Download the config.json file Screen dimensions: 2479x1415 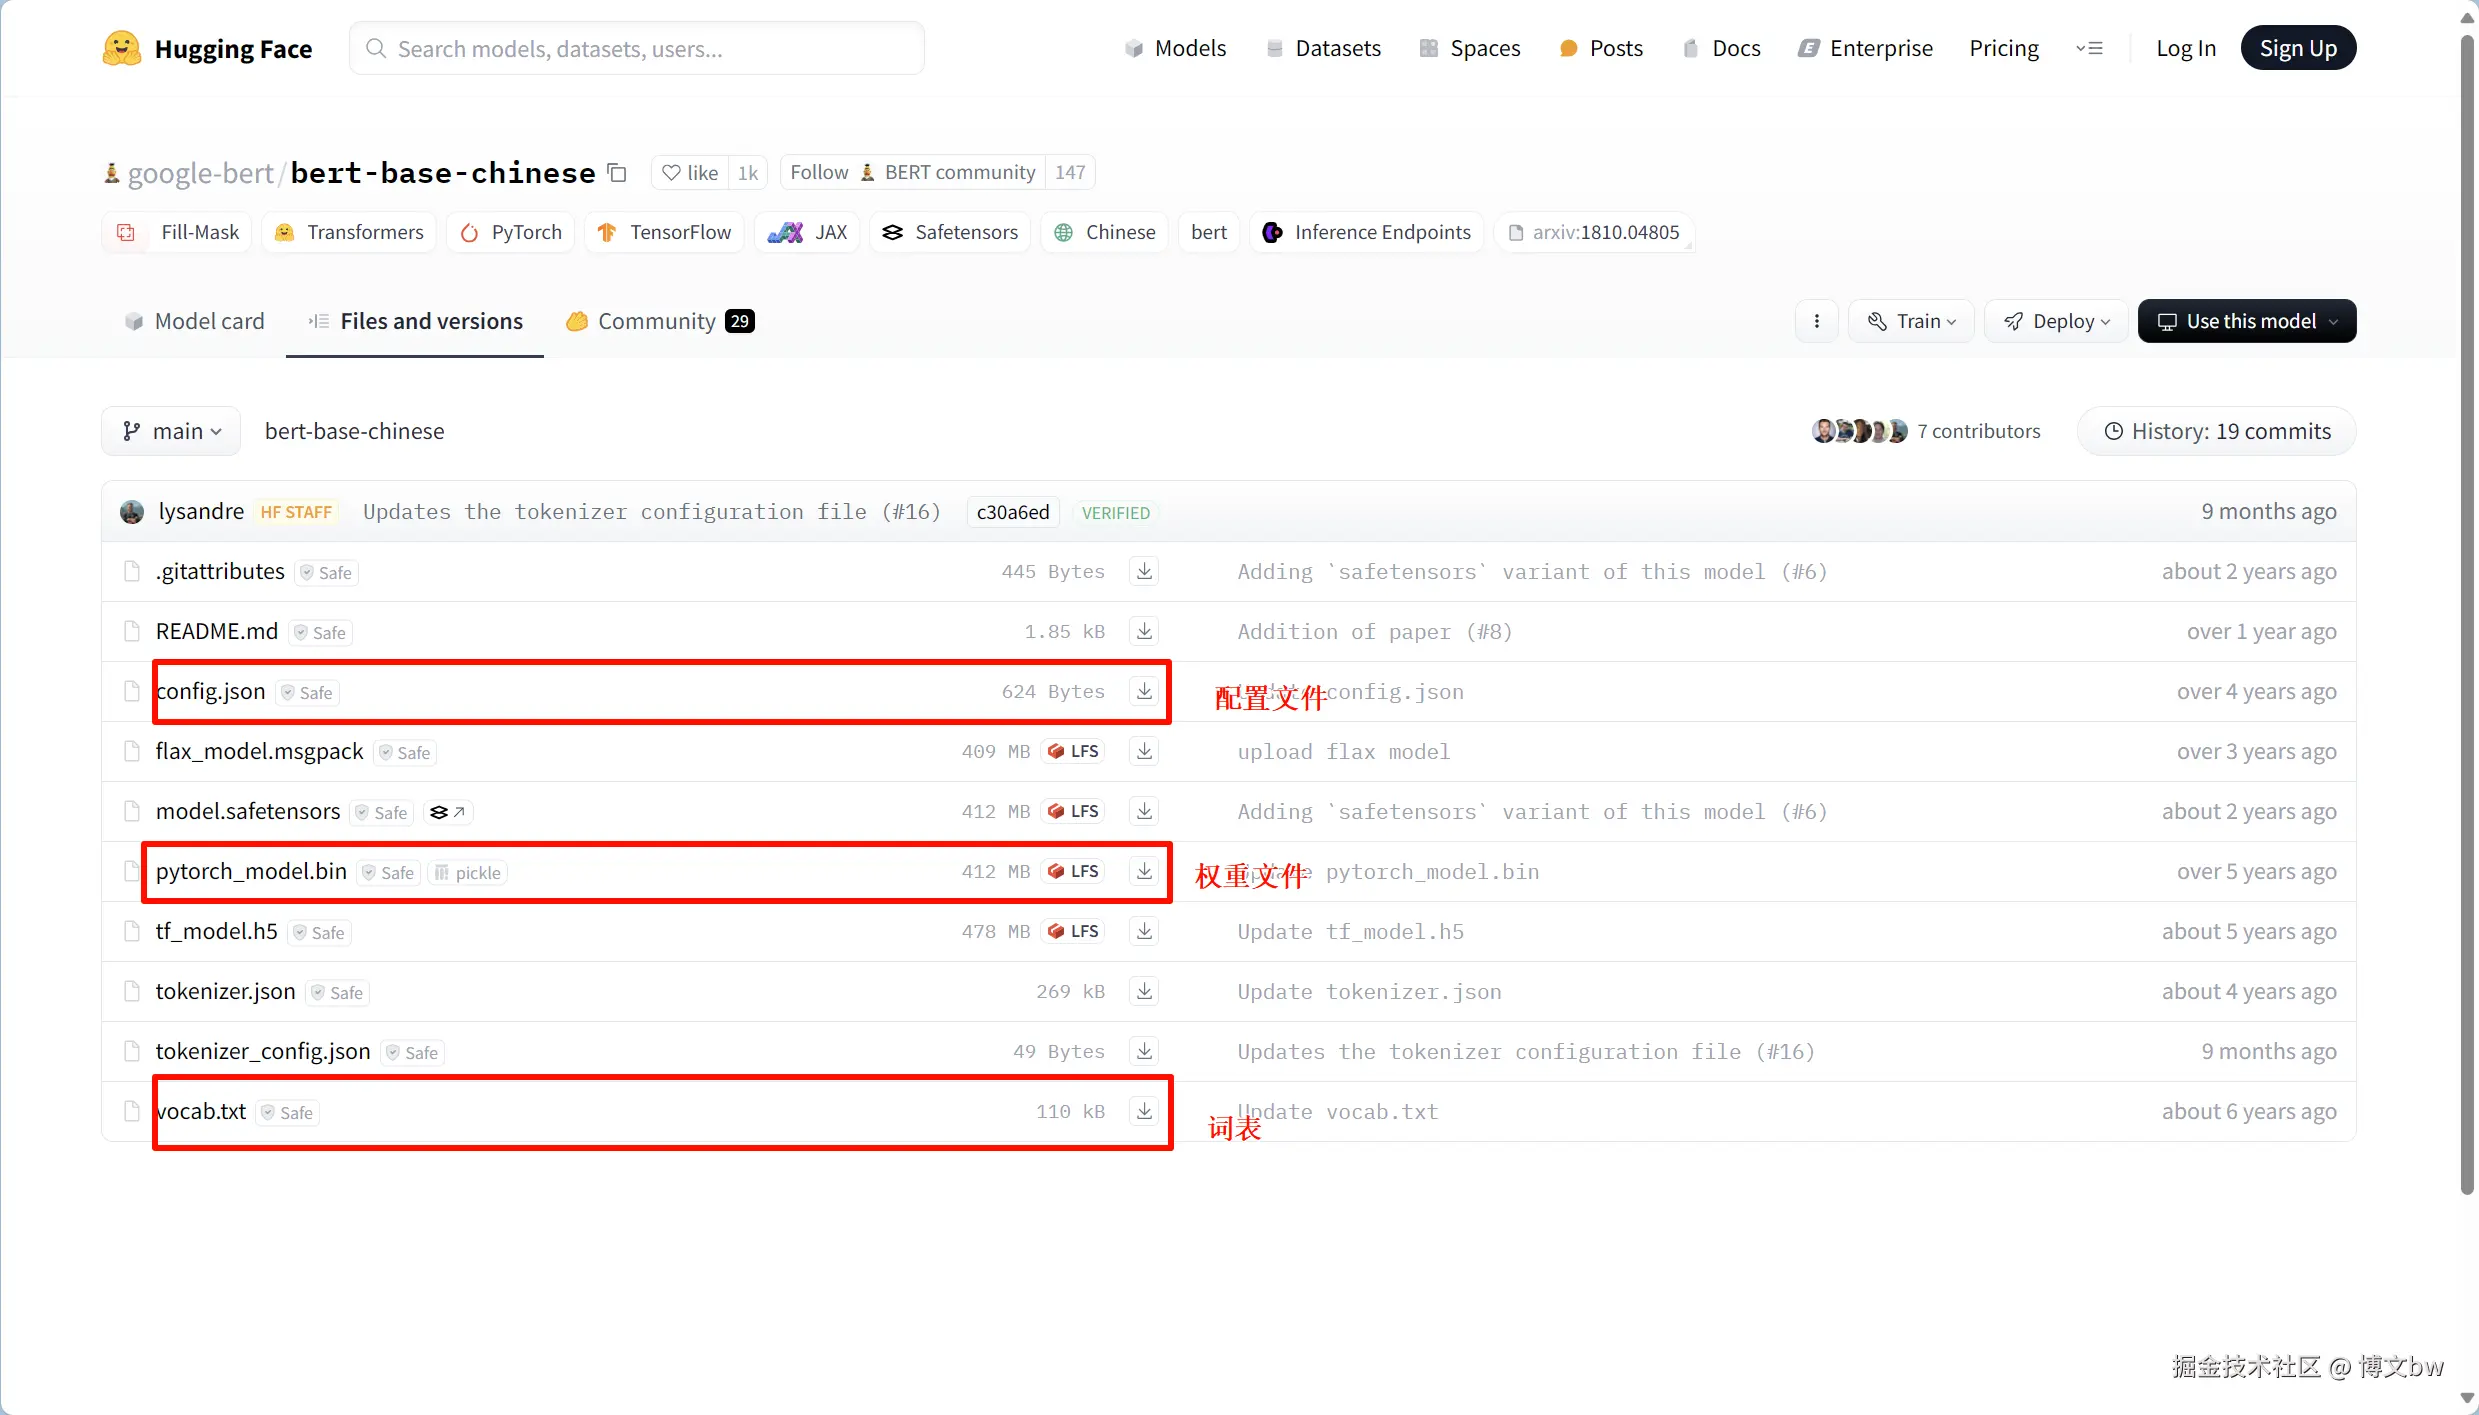tap(1144, 691)
